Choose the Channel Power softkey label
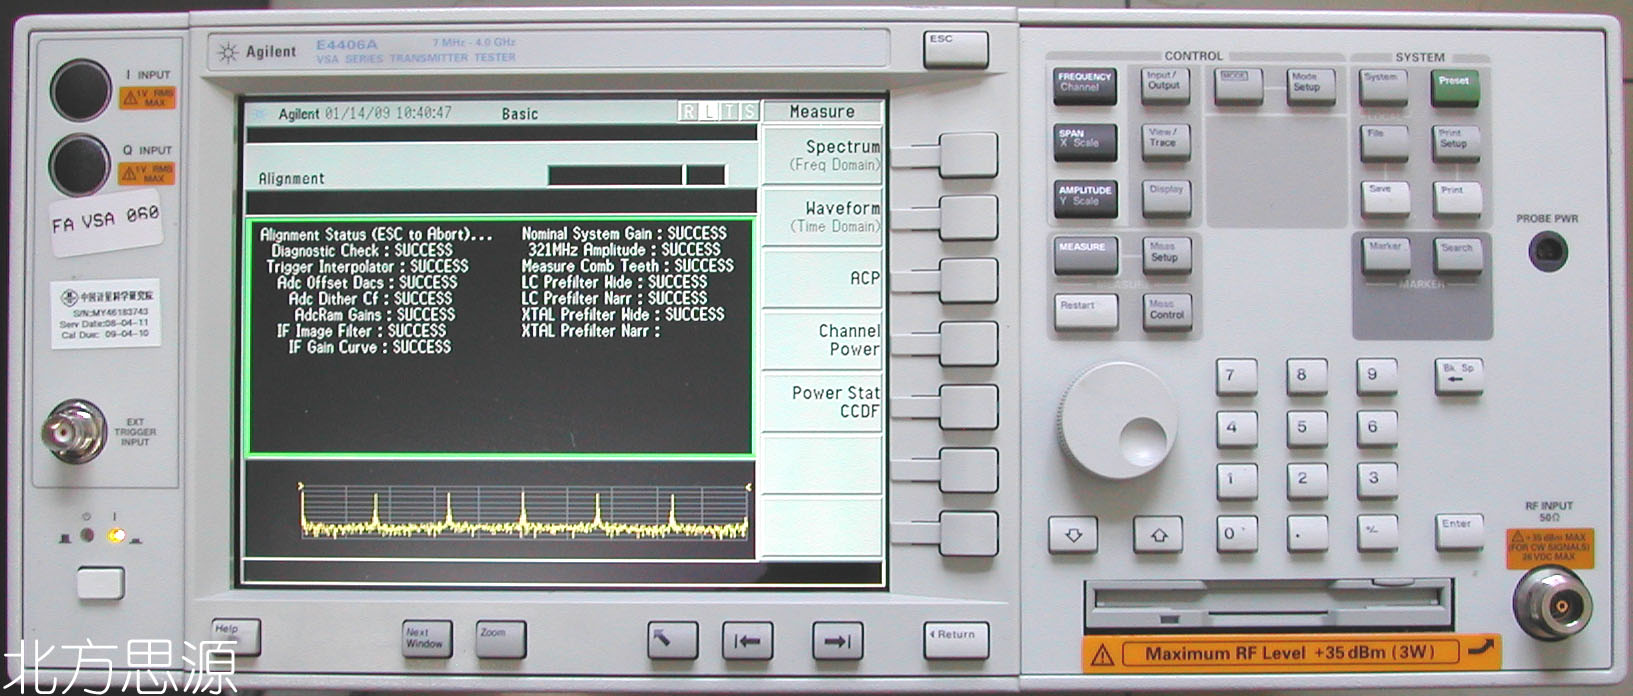 coord(822,340)
